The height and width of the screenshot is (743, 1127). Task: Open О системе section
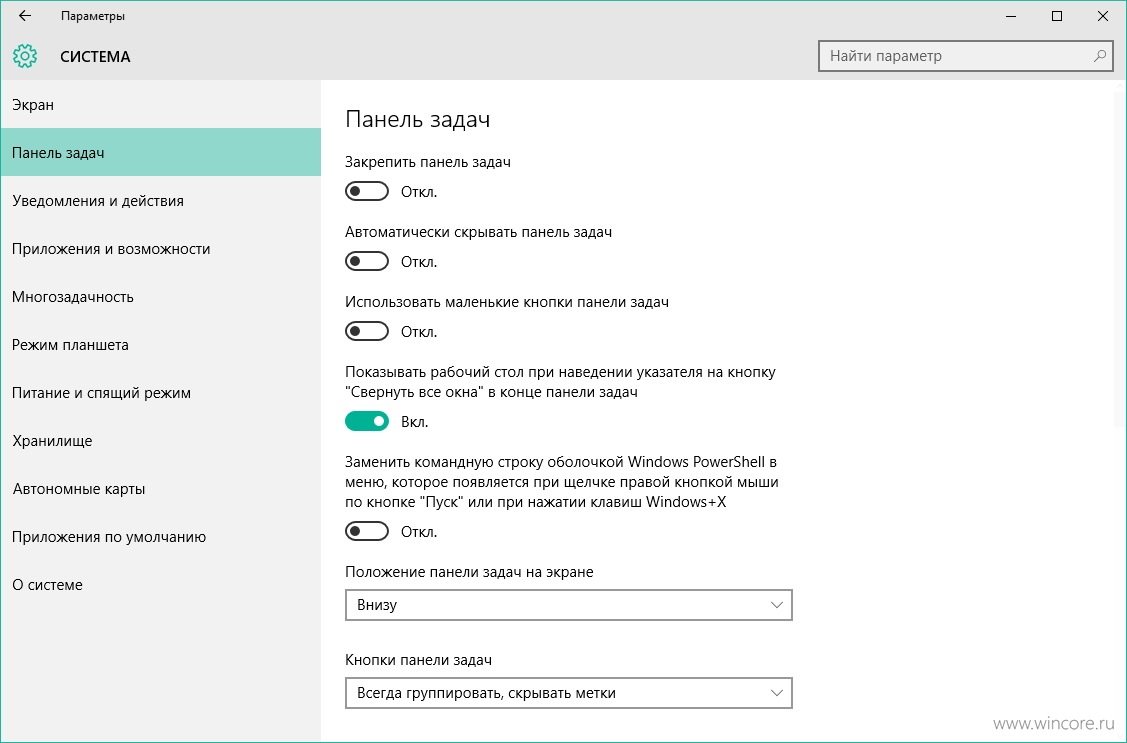[161, 585]
